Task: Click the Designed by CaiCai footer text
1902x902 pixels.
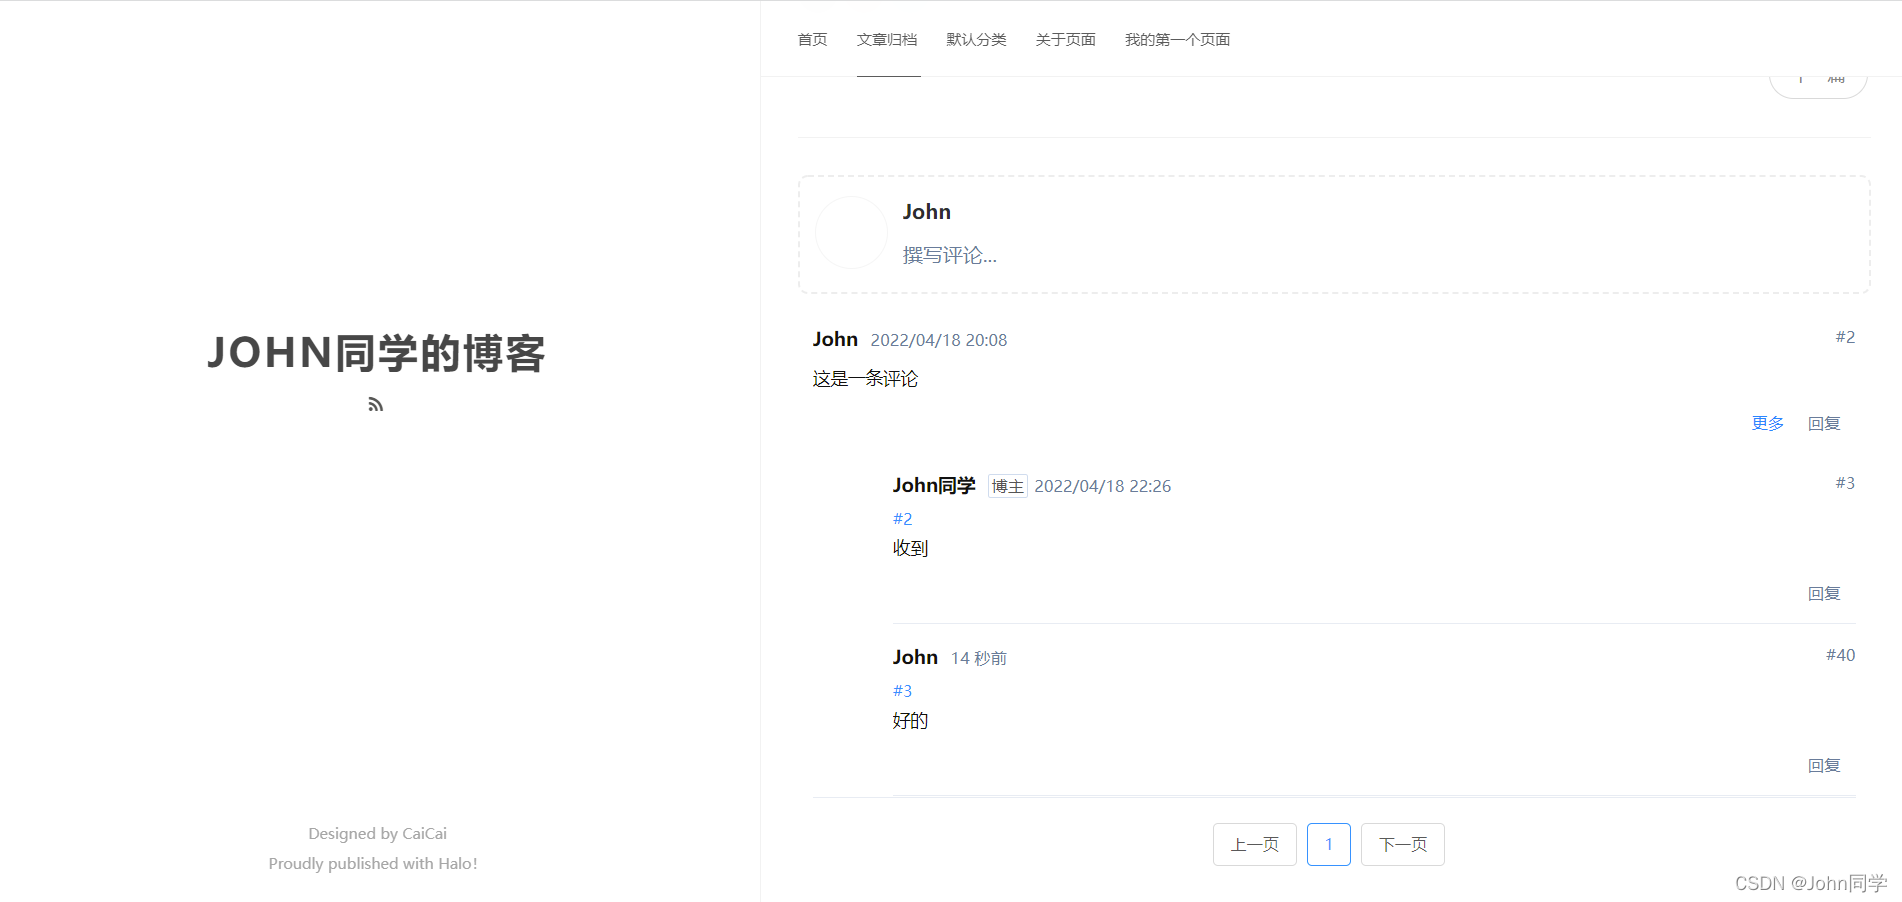Action: click(377, 833)
